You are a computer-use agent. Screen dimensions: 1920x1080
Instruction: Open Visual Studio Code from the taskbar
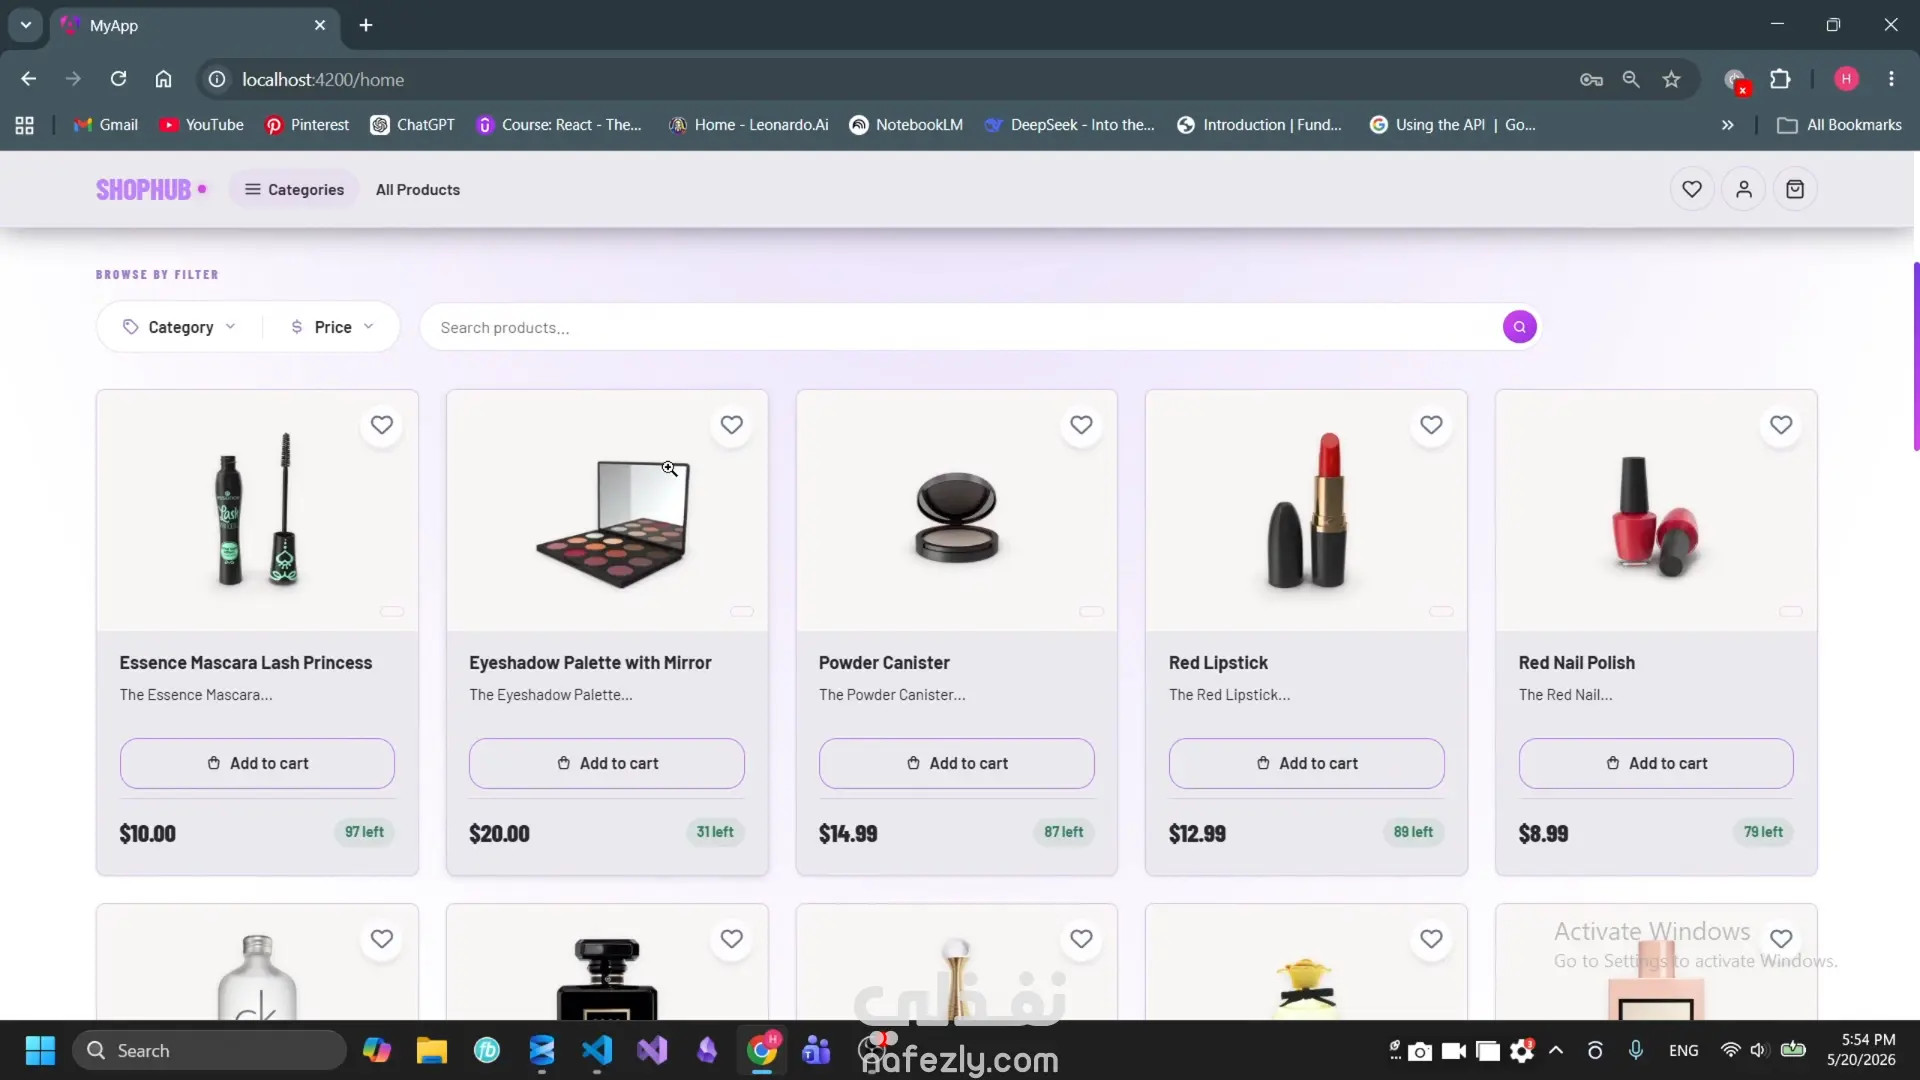597,1050
